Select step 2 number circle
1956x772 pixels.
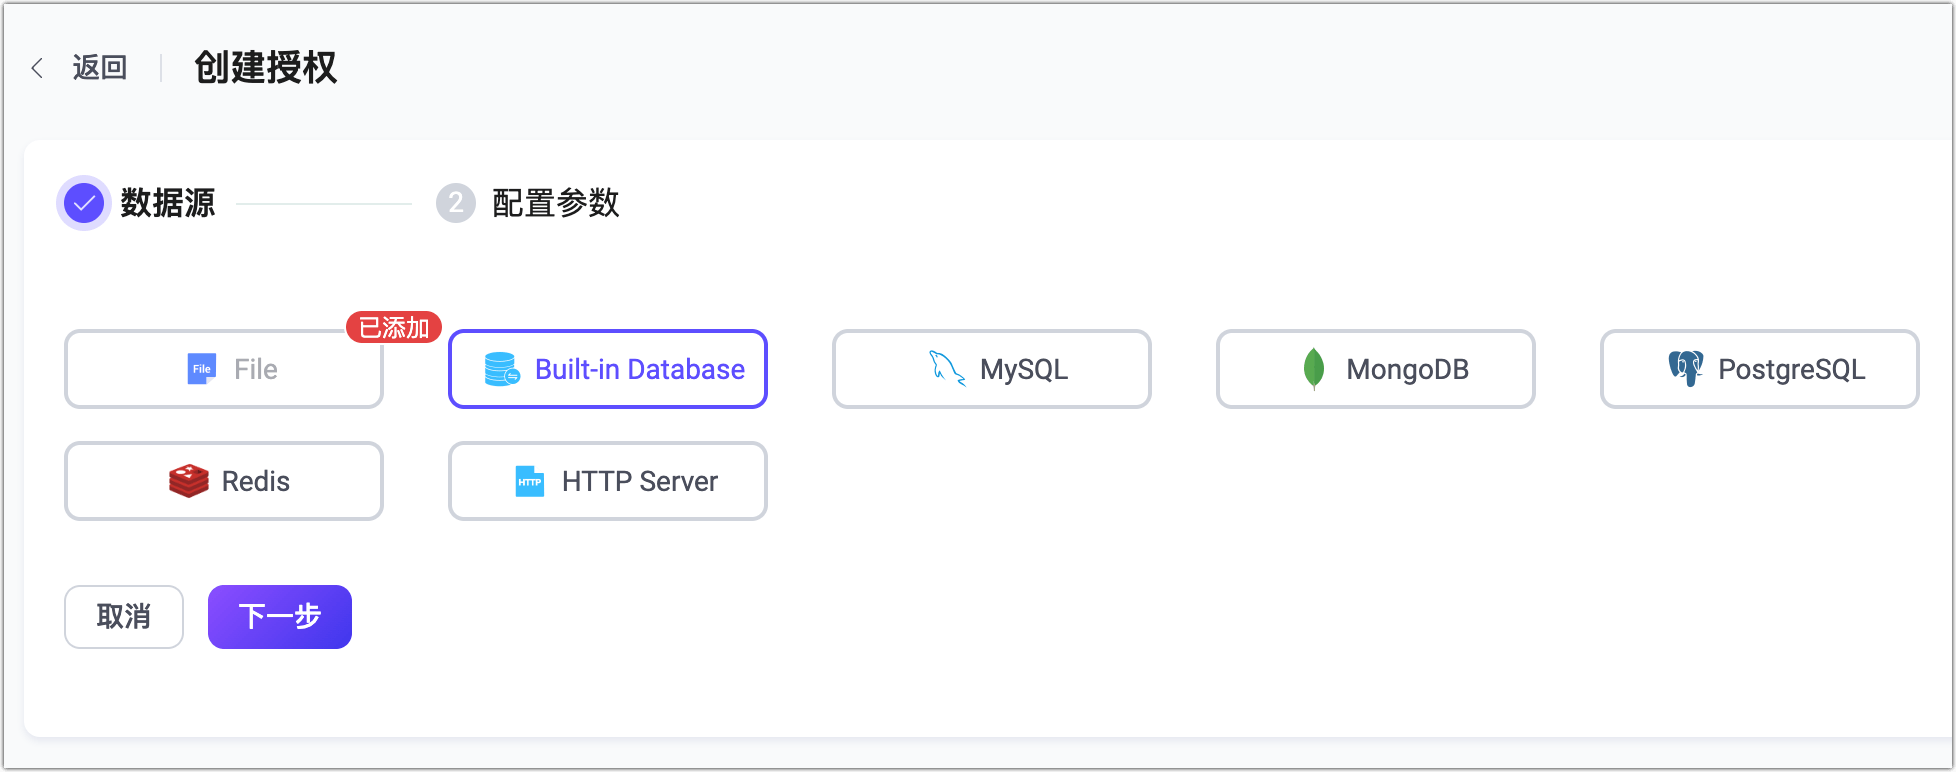(456, 203)
